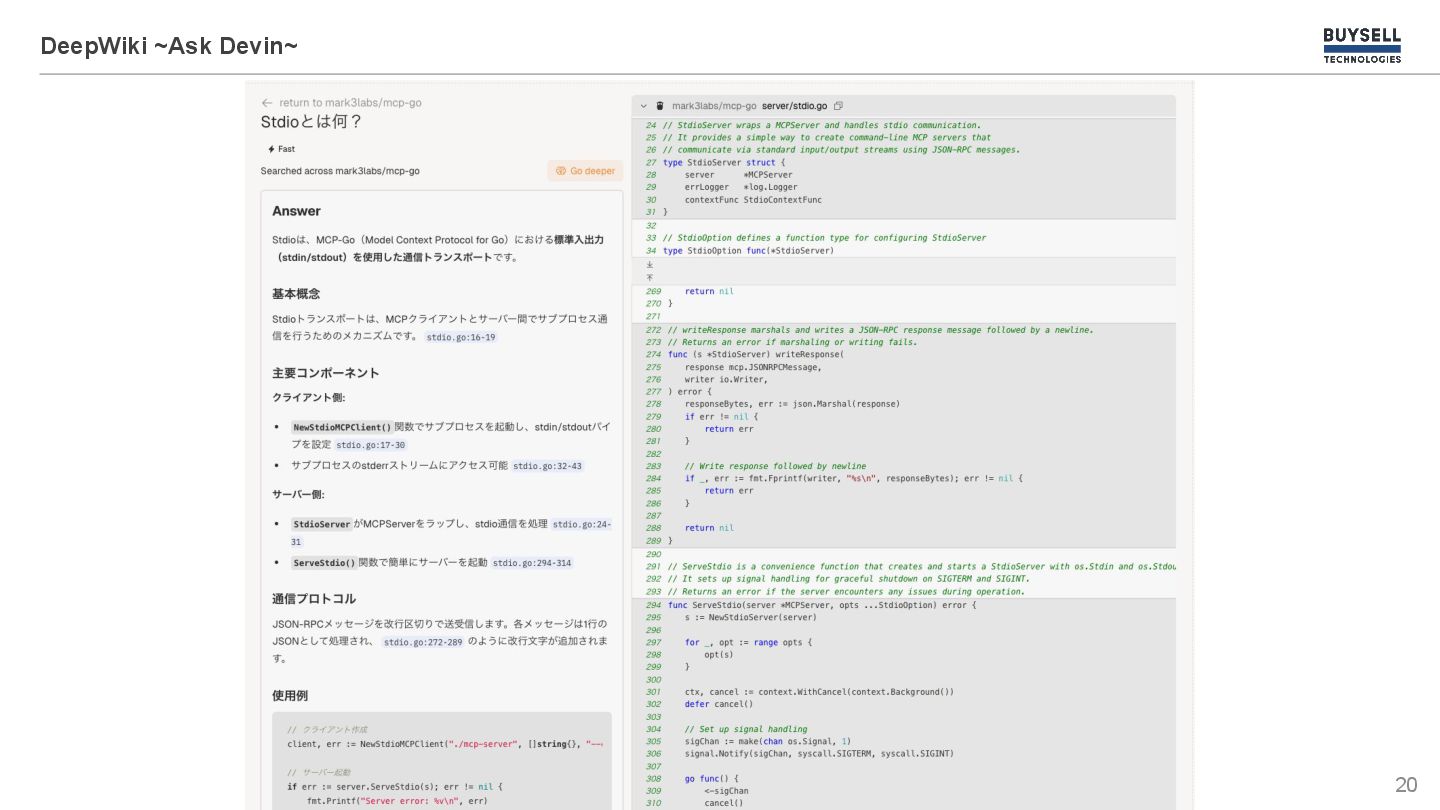Click the ServeStdio() inline code label
This screenshot has width=1440, height=810.
324,563
